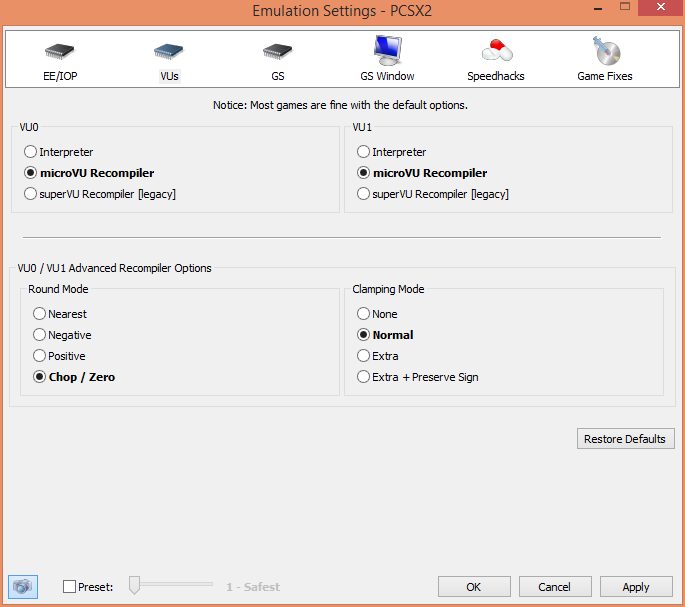
Task: Switch to the GS Window monitor icon
Action: [387, 50]
